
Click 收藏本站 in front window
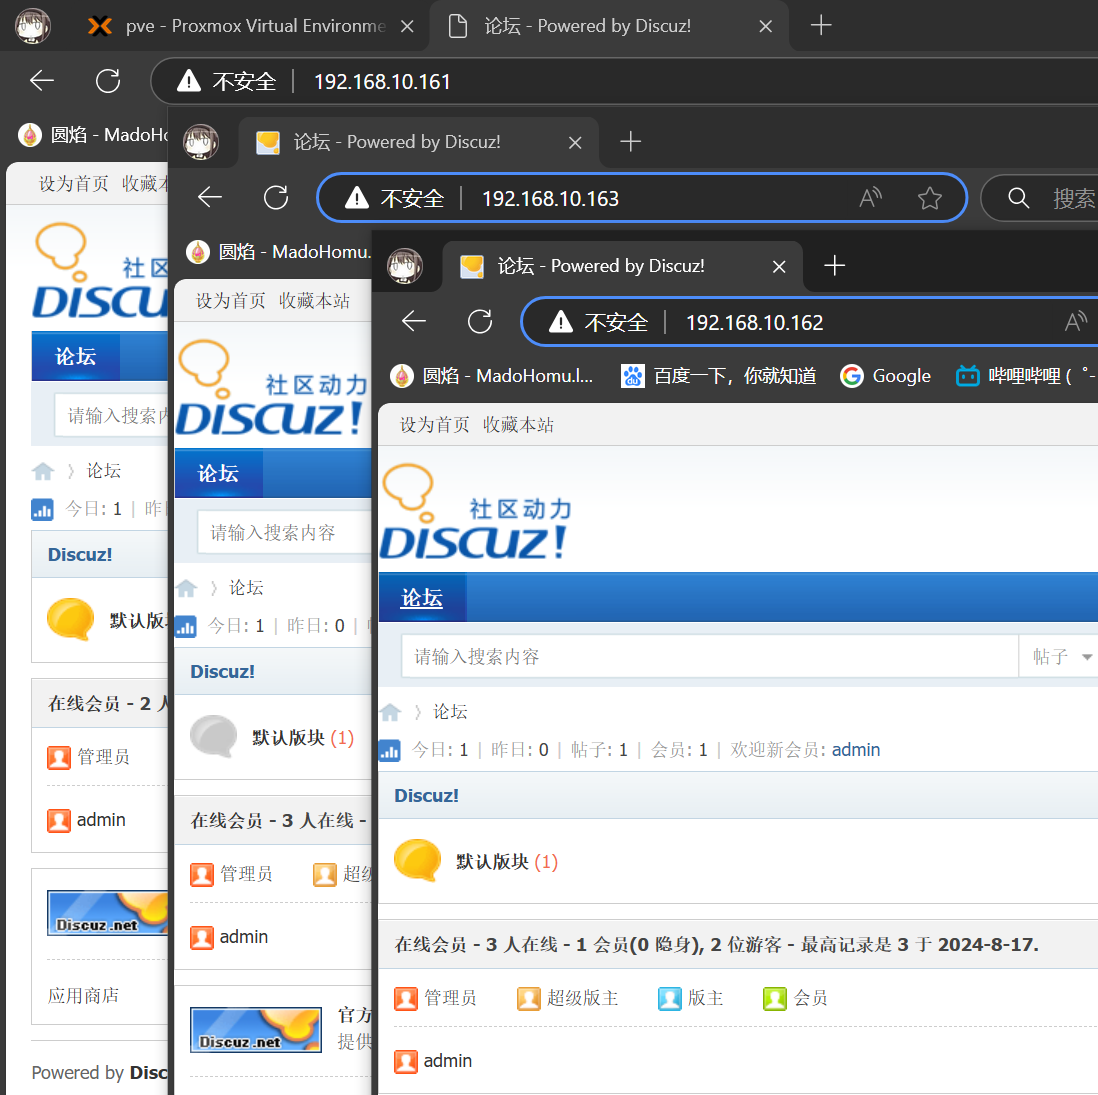click(518, 425)
